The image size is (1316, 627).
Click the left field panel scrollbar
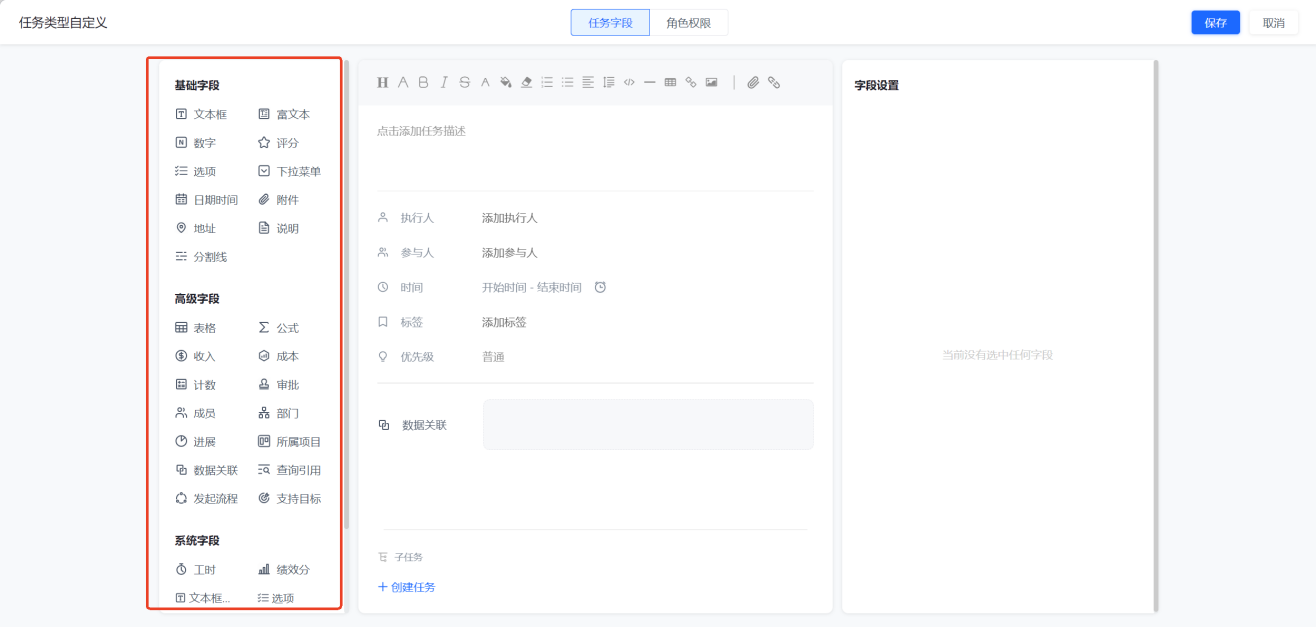pyautogui.click(x=347, y=295)
